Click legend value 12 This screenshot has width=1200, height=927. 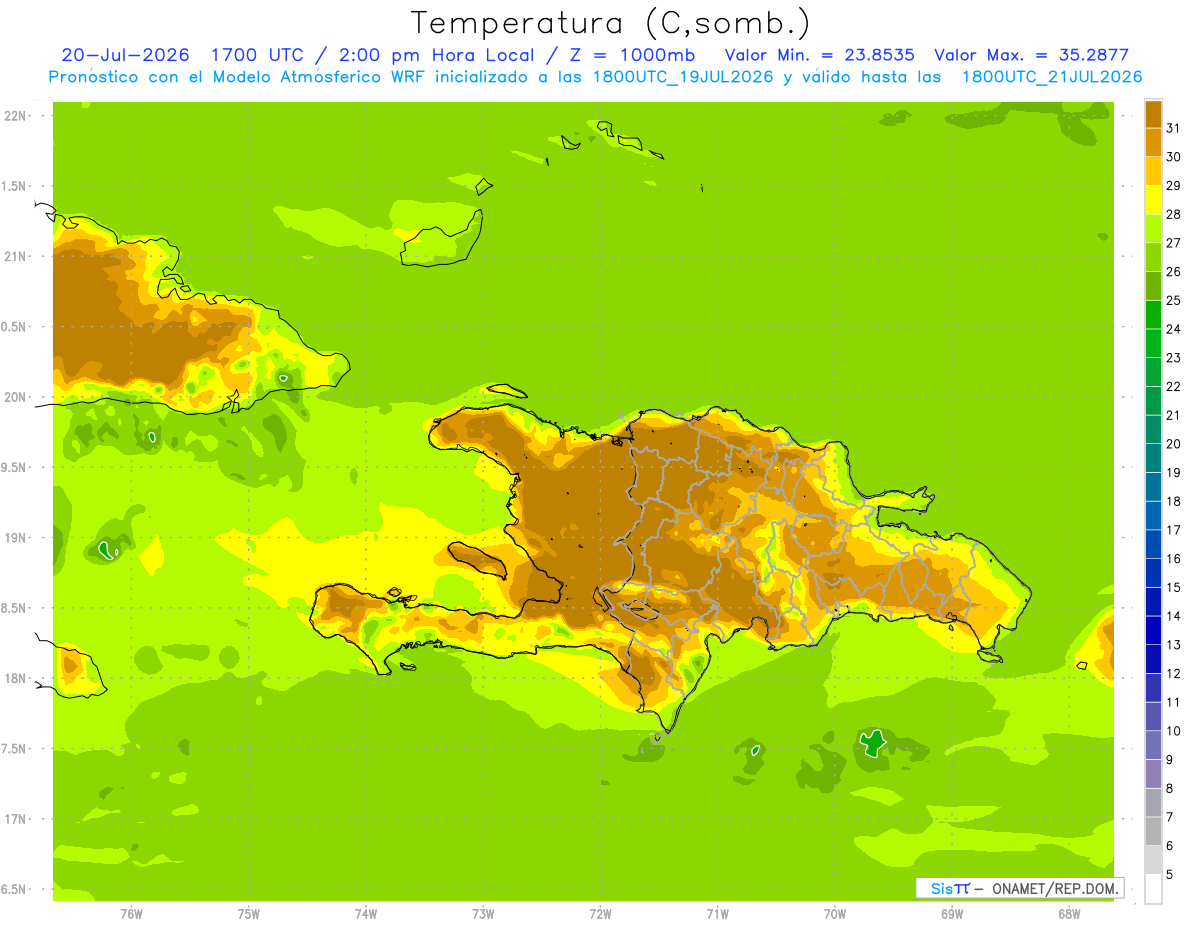1174,673
